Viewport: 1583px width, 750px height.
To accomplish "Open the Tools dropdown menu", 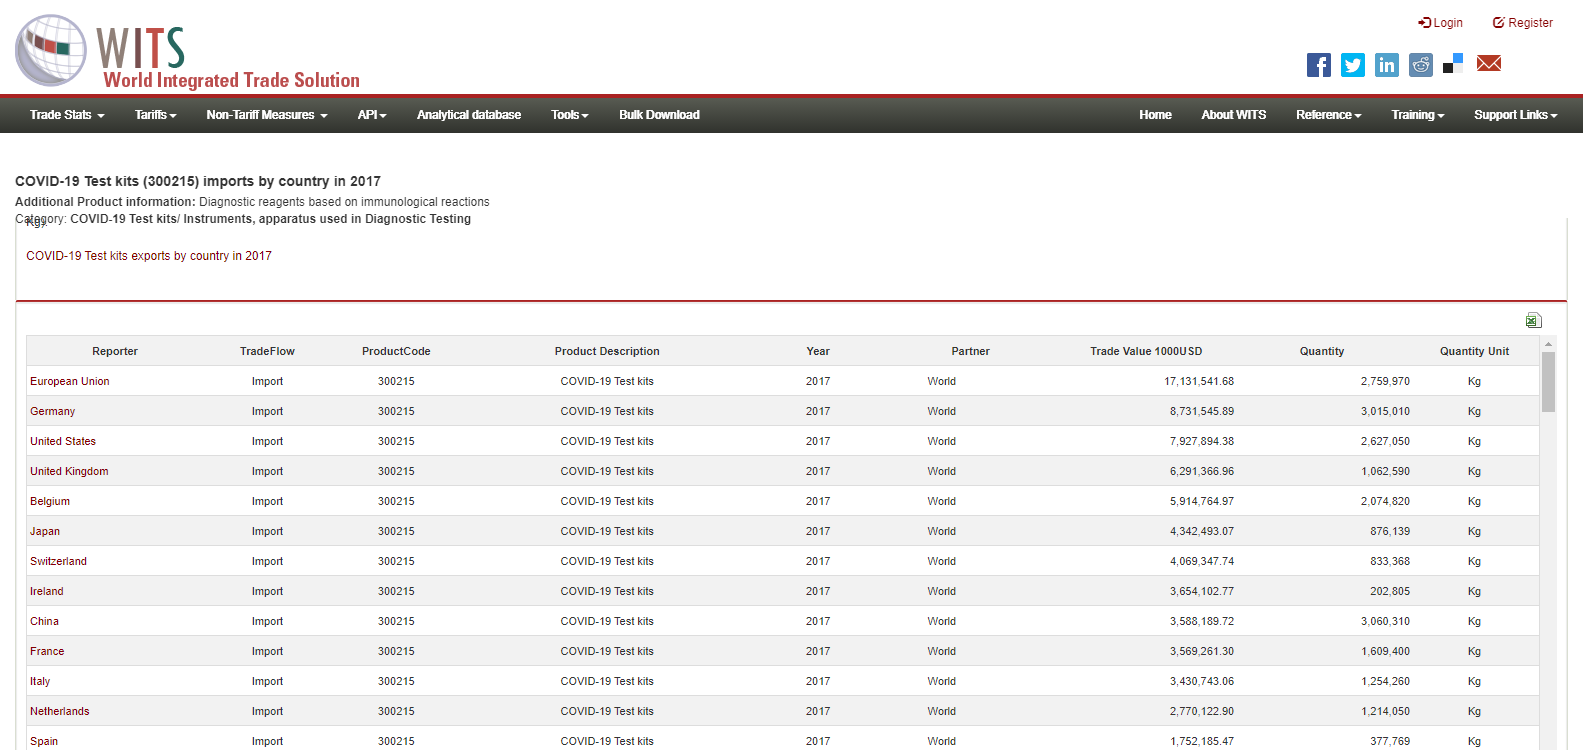I will click(x=570, y=115).
